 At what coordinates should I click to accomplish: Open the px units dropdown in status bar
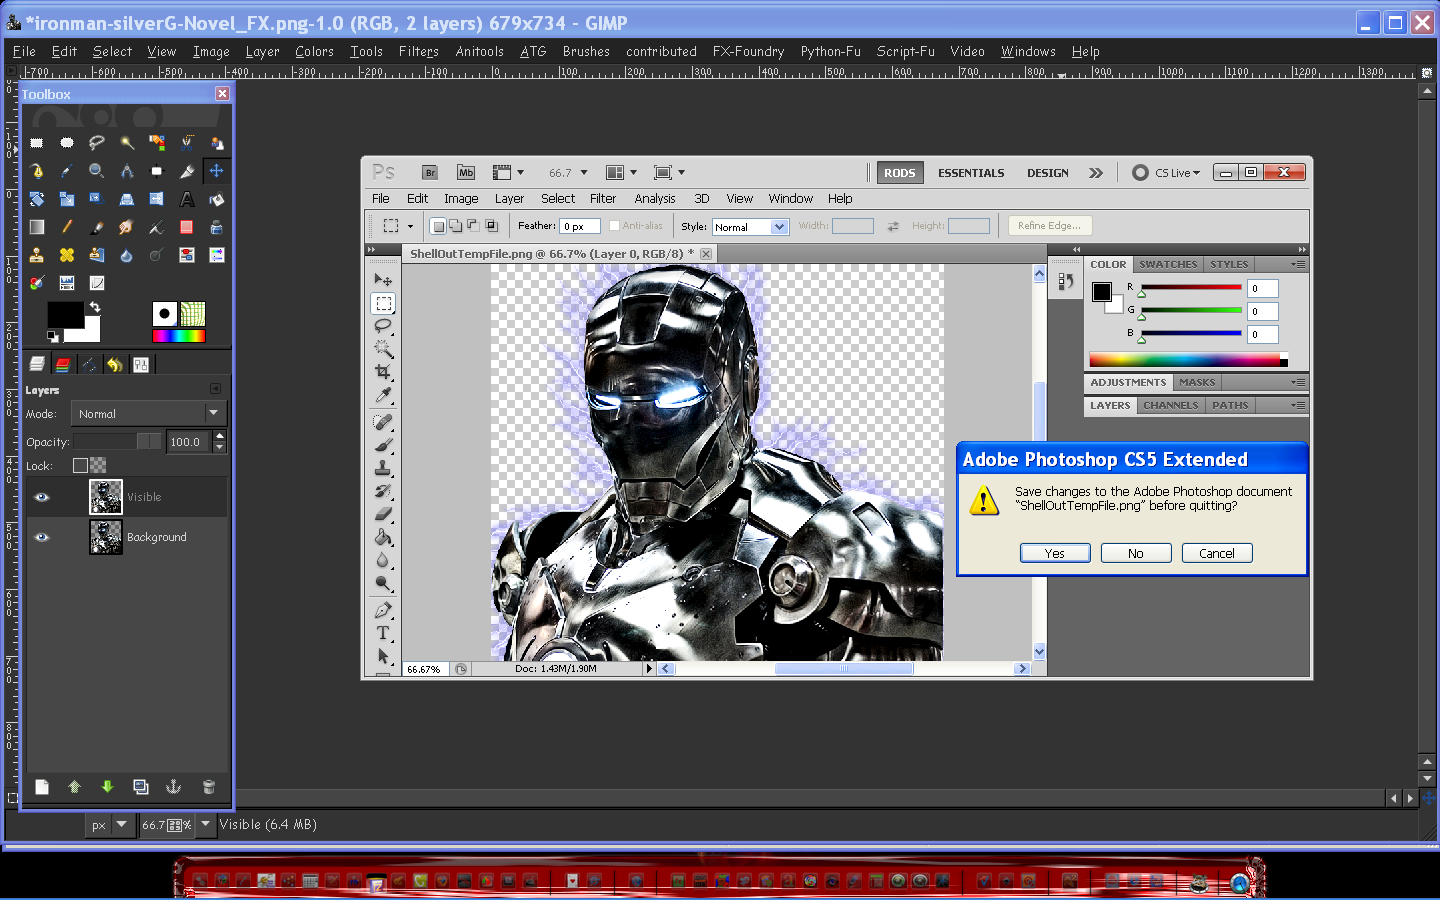pos(121,824)
